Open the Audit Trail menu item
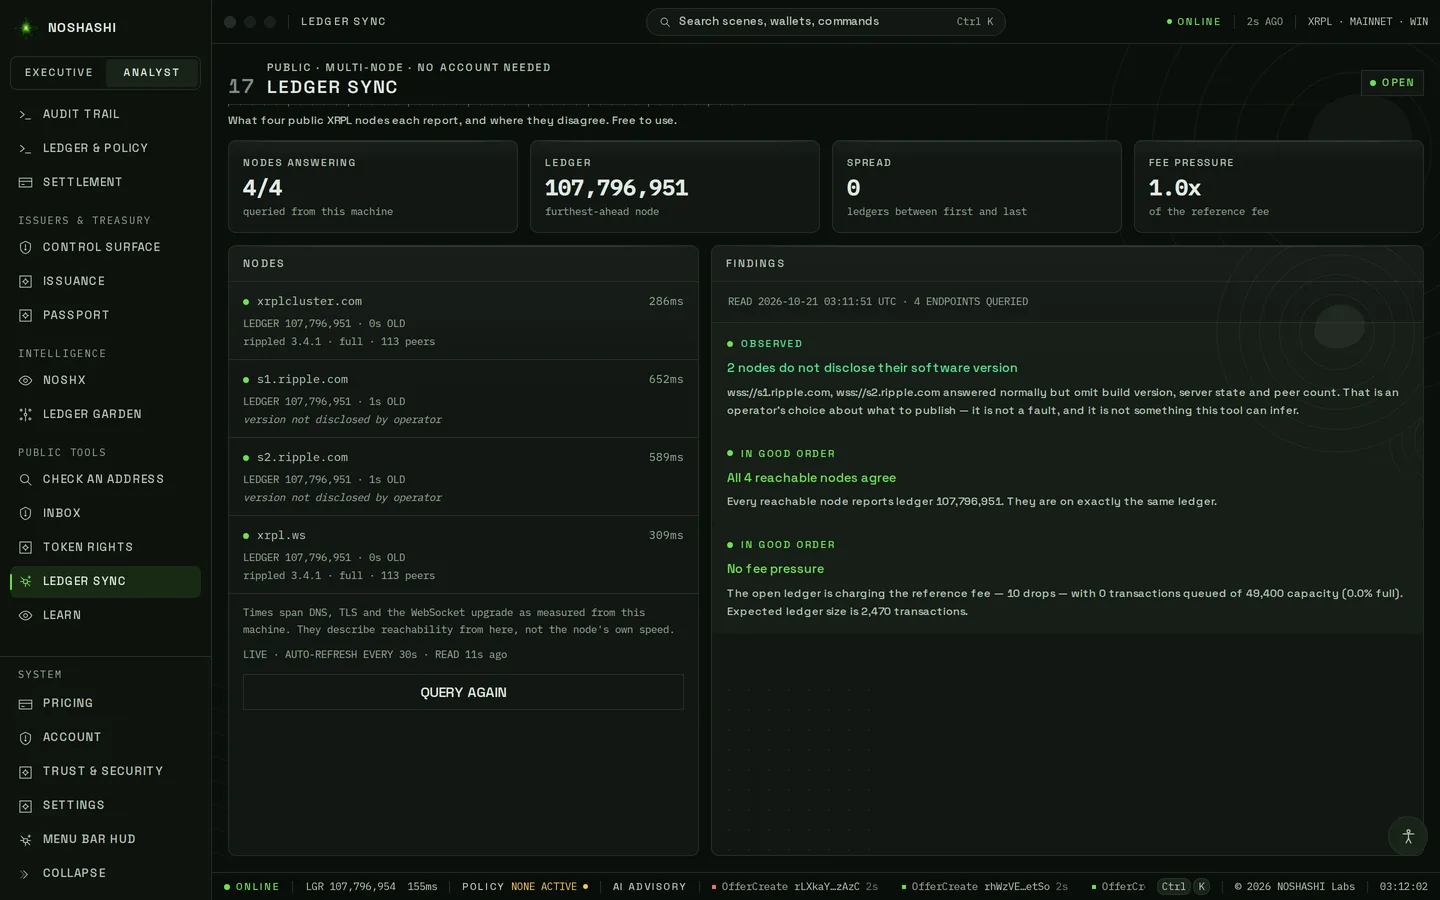The image size is (1440, 900). (105, 115)
